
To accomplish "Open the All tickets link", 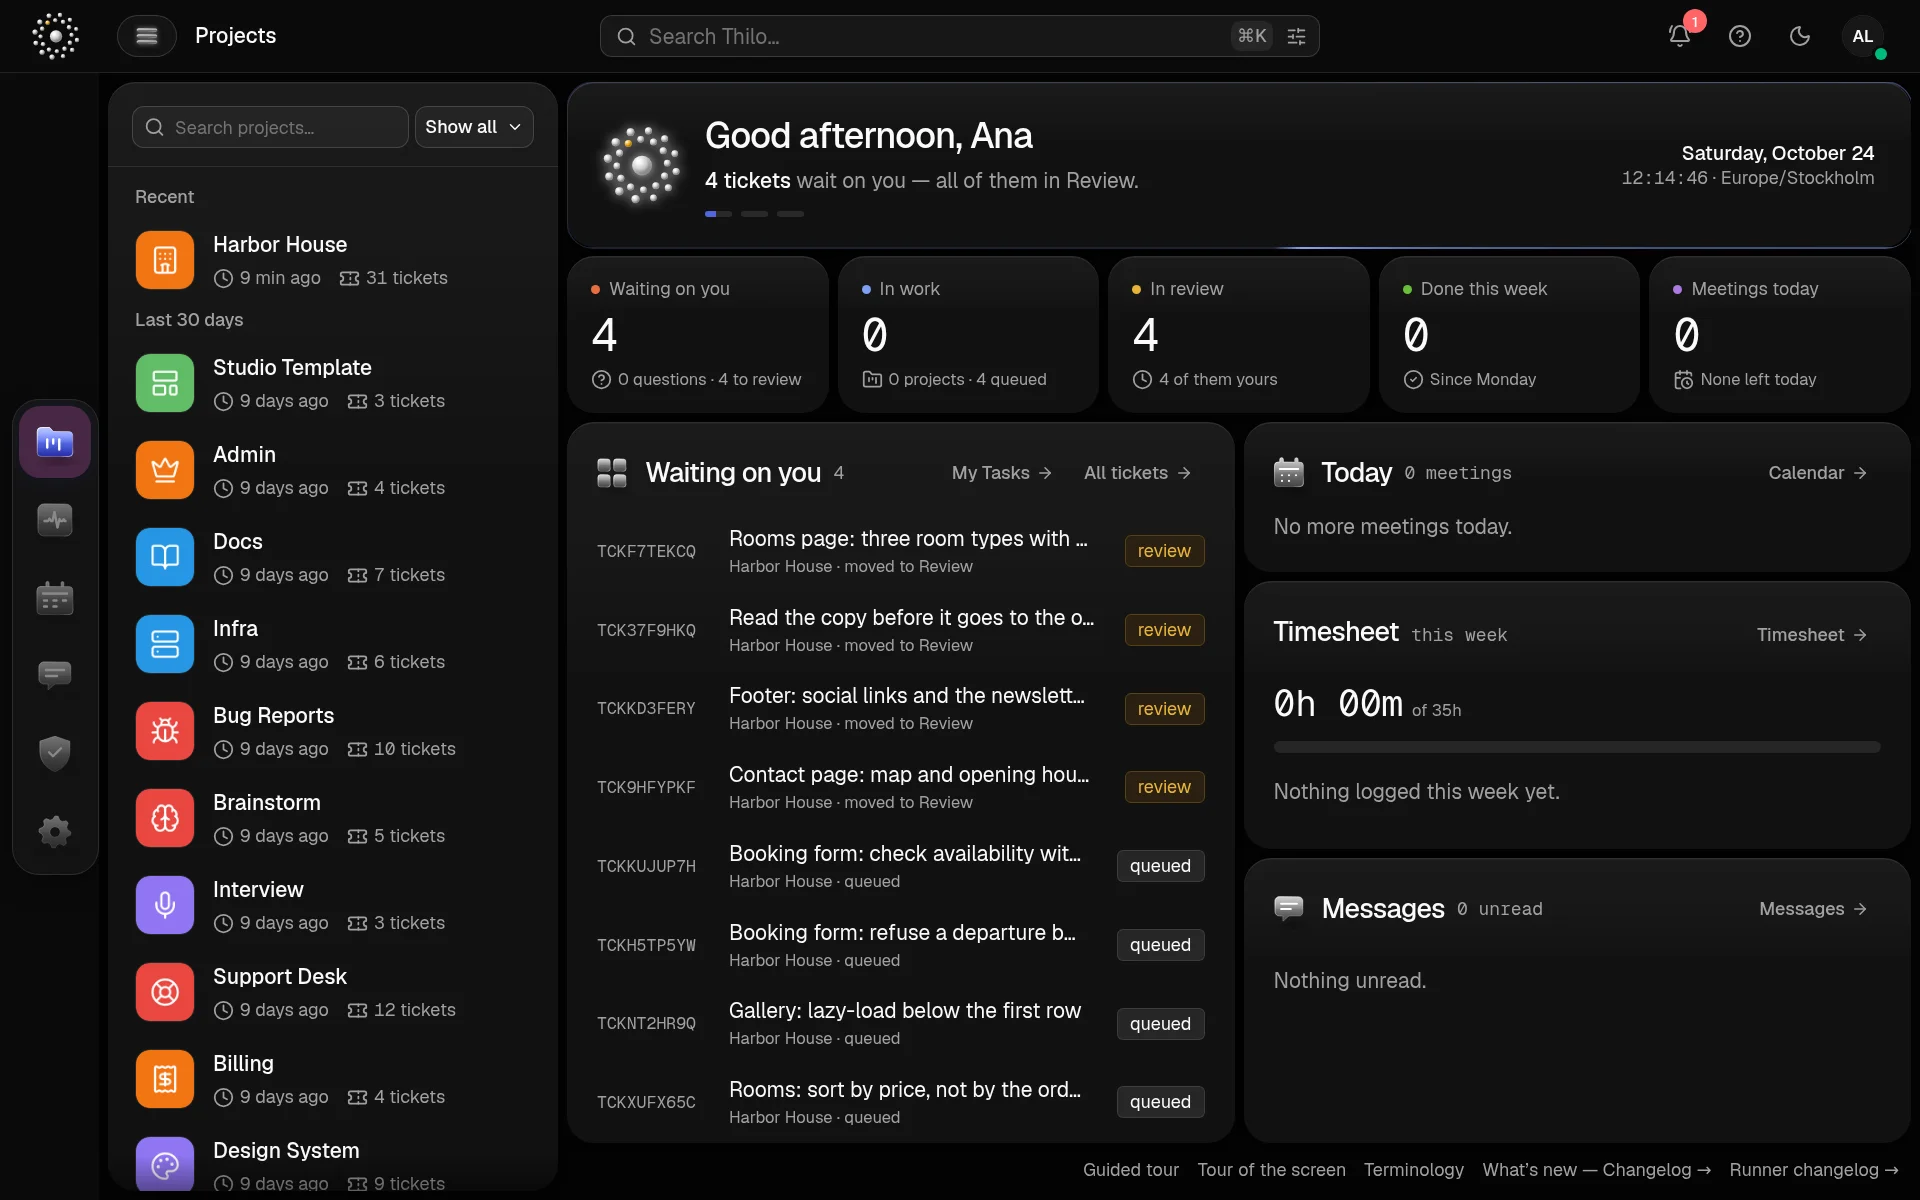I will [x=1137, y=473].
